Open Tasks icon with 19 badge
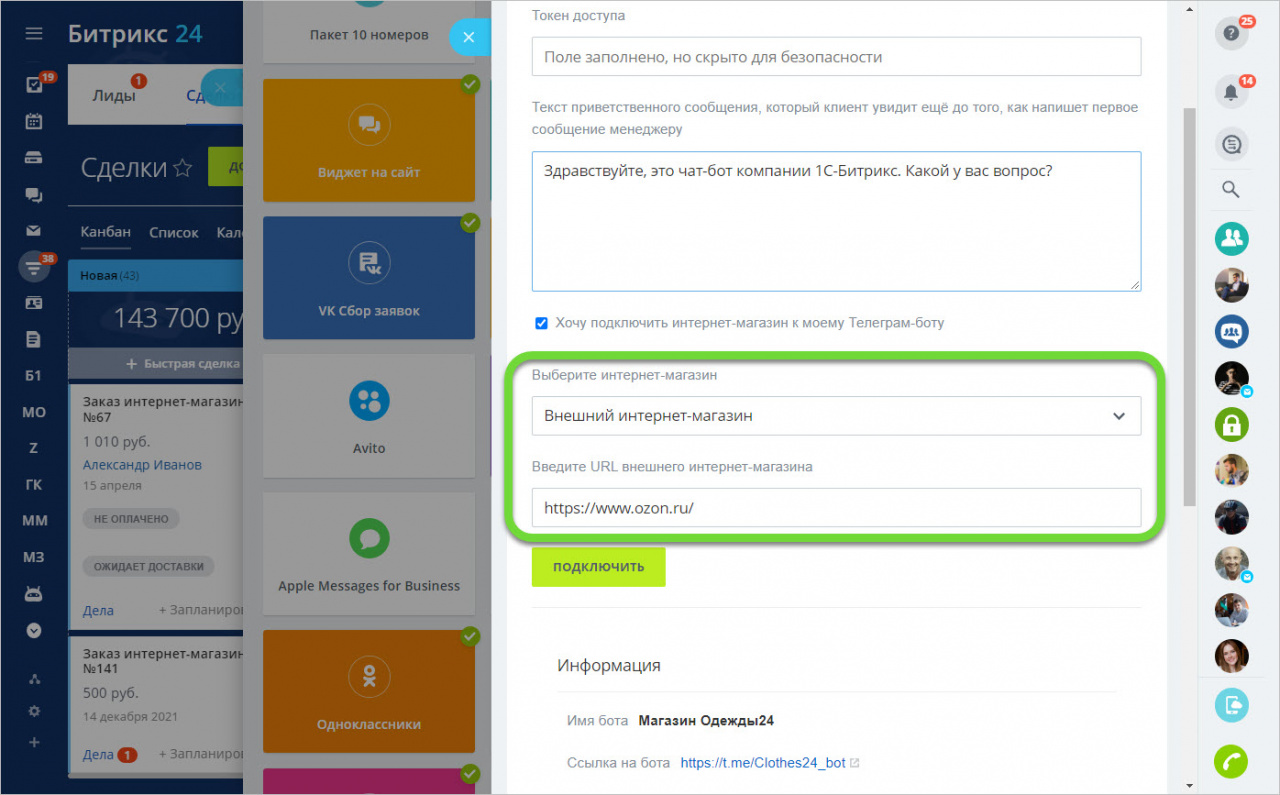Viewport: 1280px width, 795px height. [33, 85]
